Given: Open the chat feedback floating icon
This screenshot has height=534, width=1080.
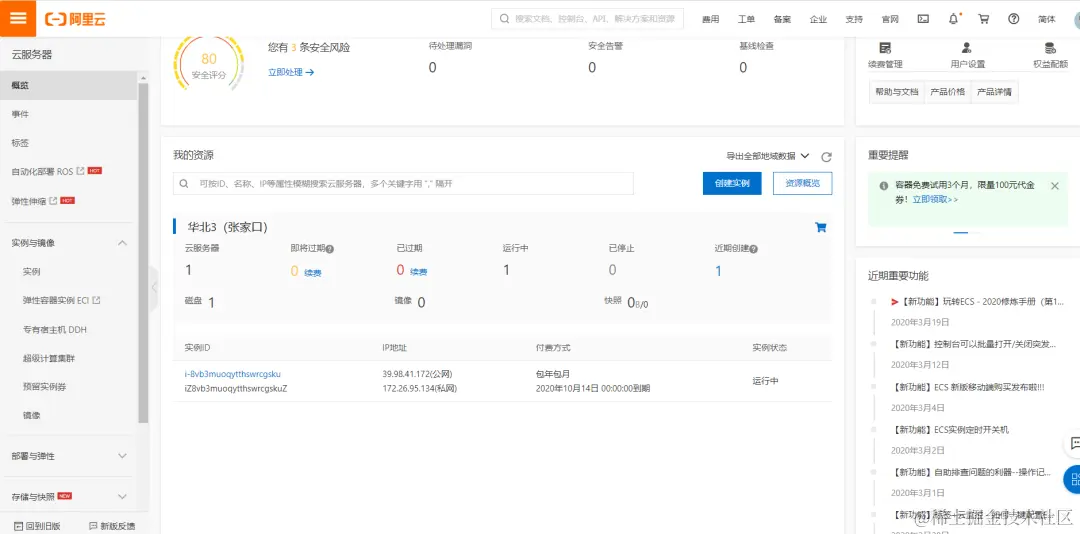Looking at the screenshot, I should [1073, 443].
